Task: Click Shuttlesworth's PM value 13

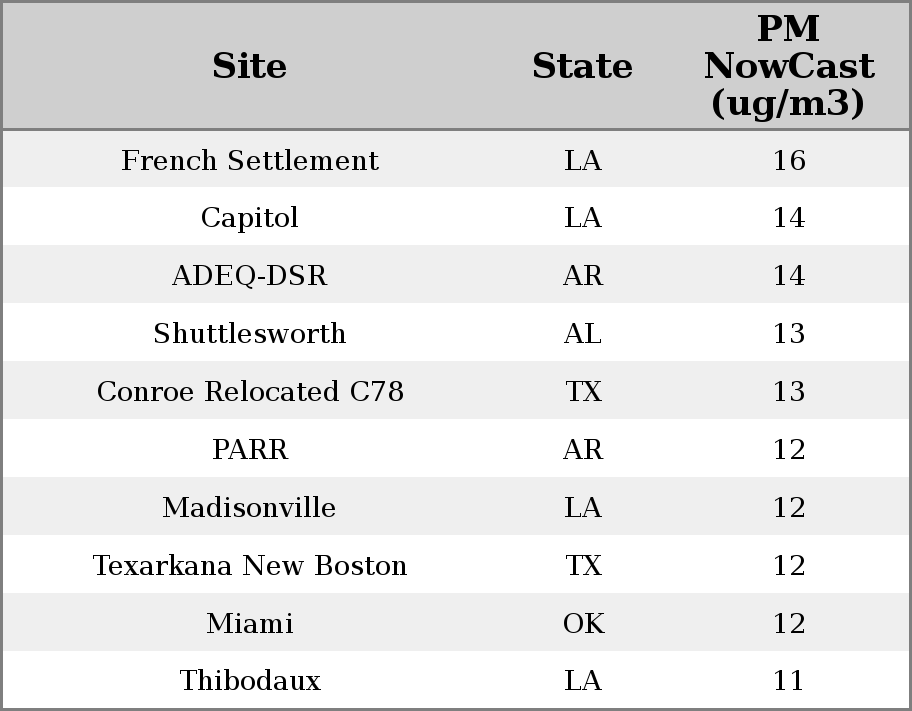Action: [x=789, y=333]
